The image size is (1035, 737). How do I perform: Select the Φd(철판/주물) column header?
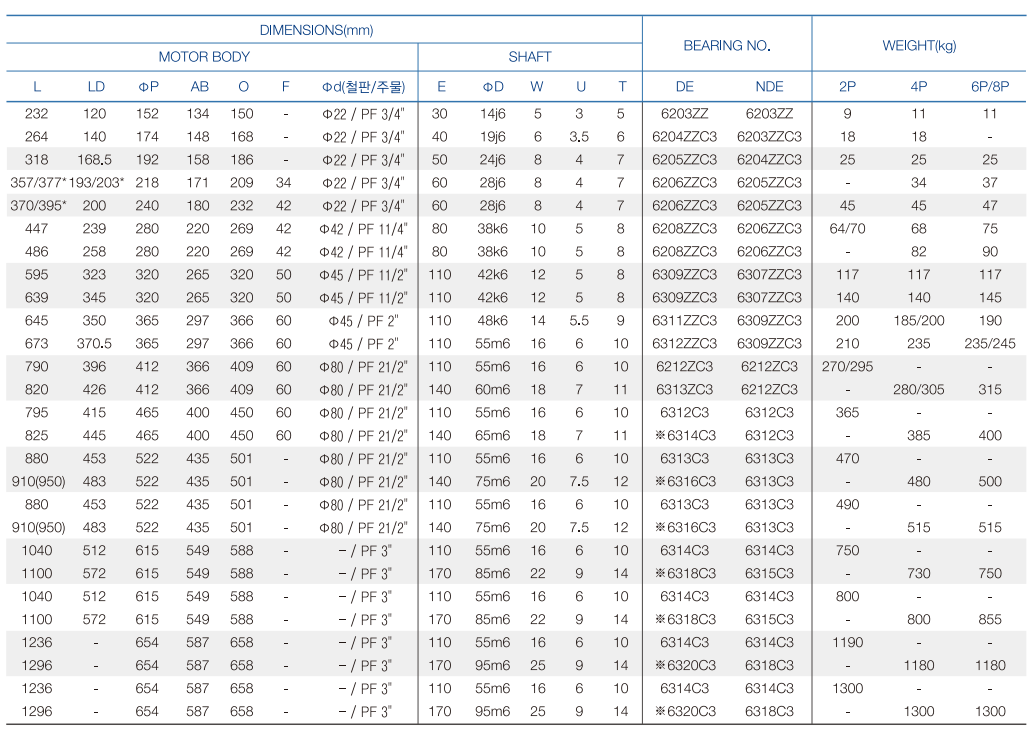tap(363, 86)
